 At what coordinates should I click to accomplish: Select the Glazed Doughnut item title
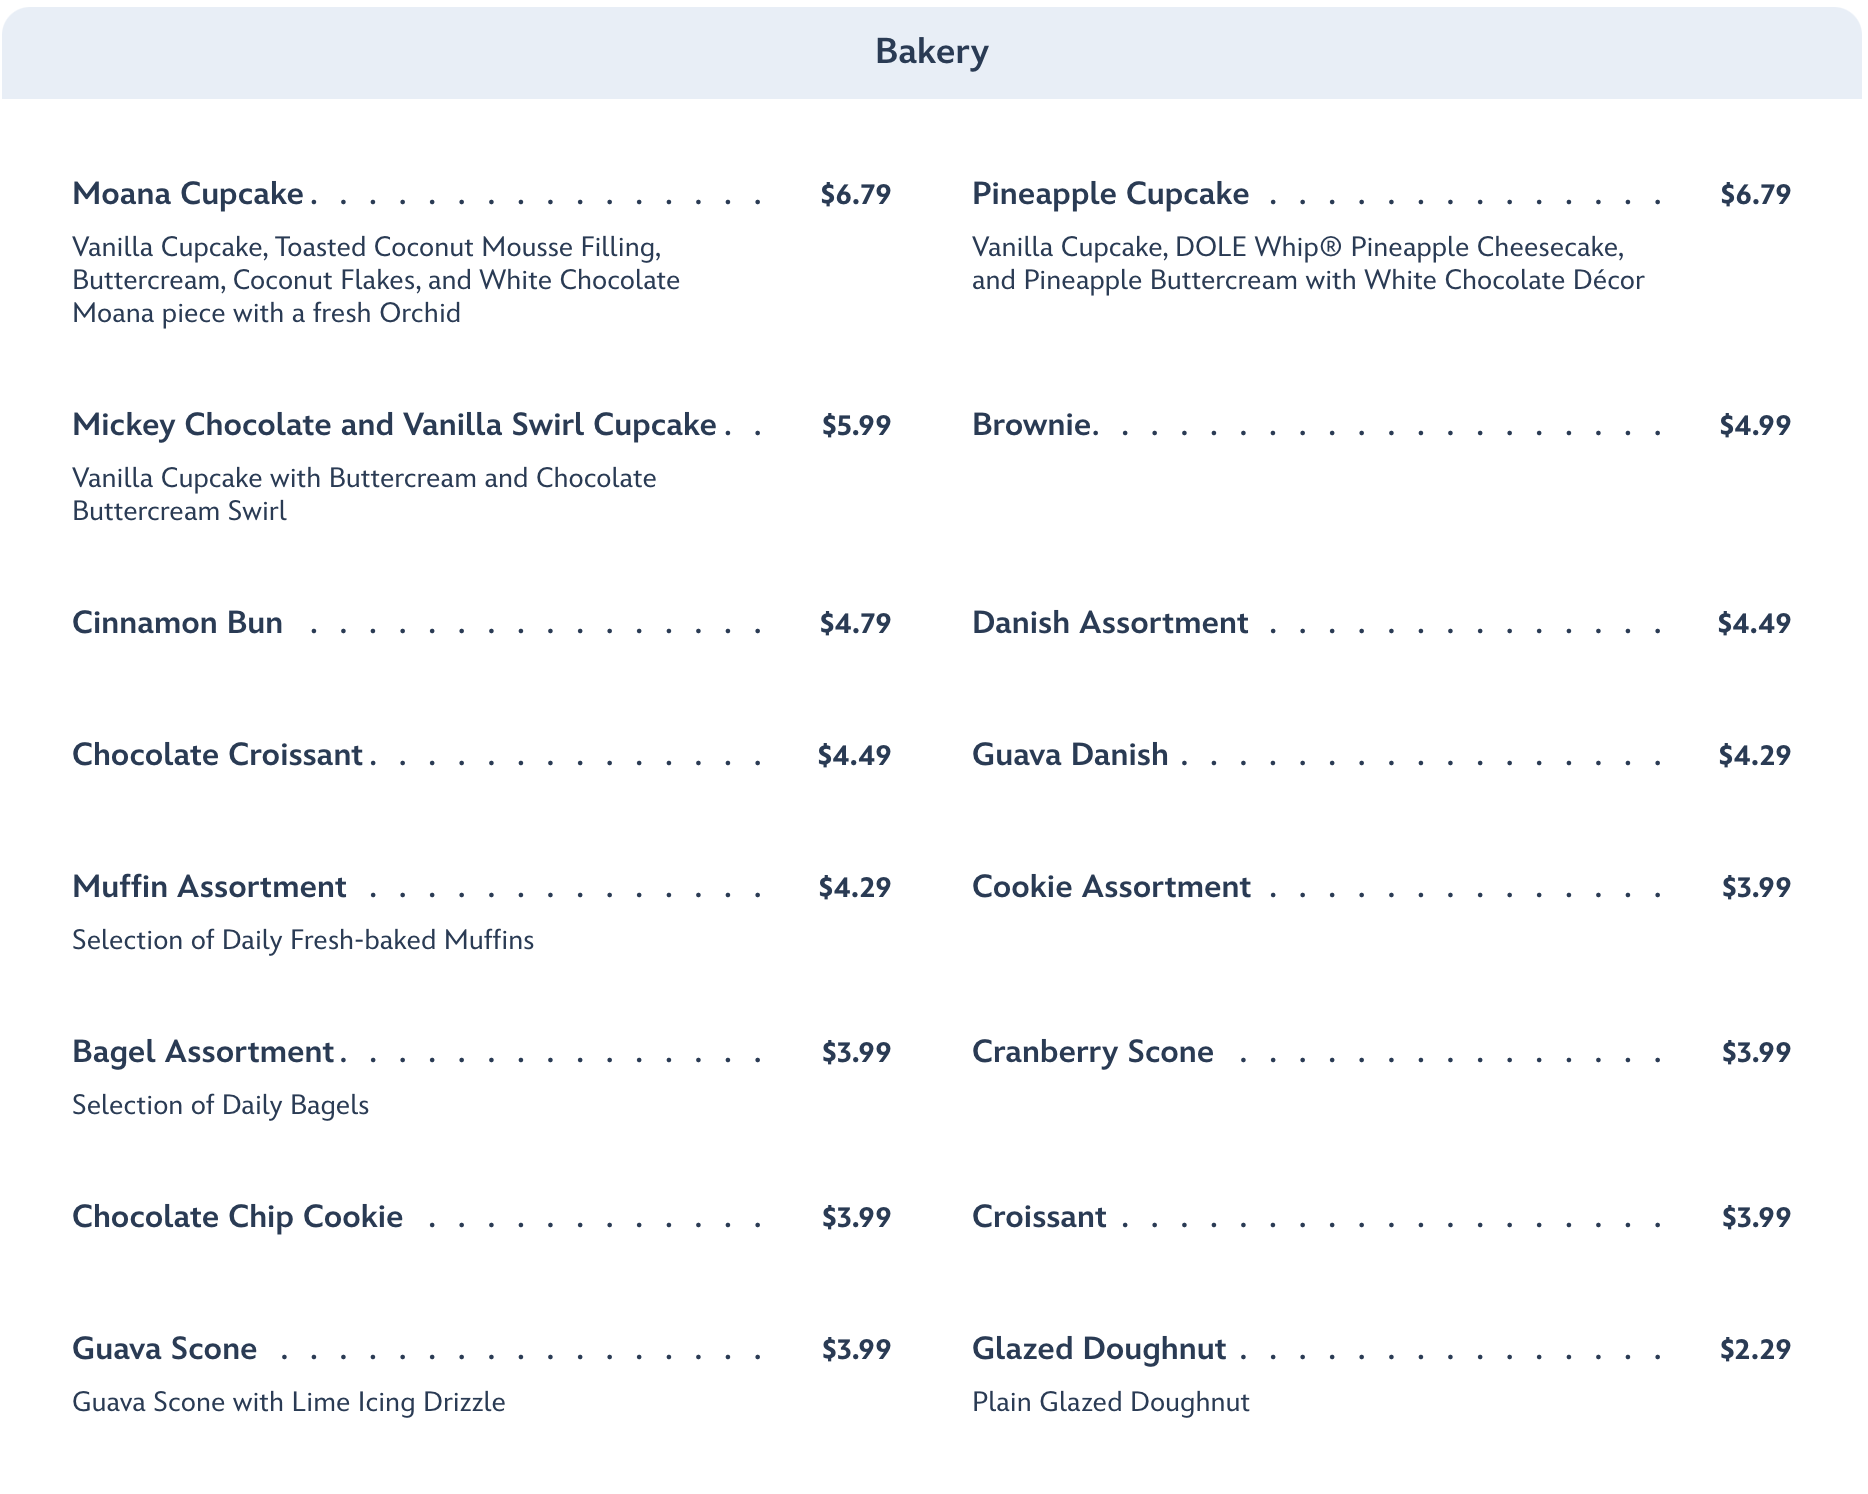1099,1349
